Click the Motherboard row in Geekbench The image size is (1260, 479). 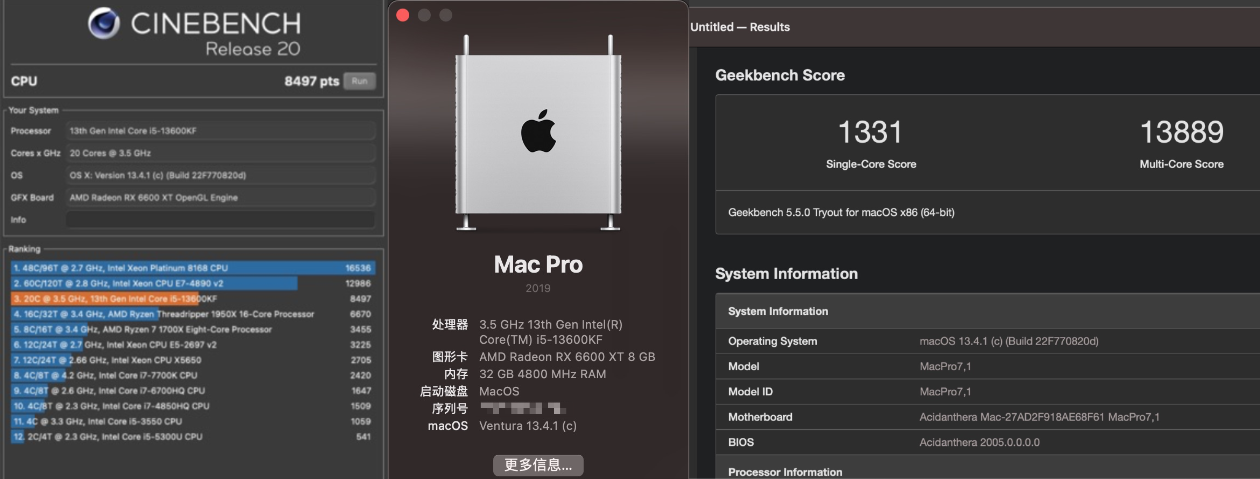point(988,417)
